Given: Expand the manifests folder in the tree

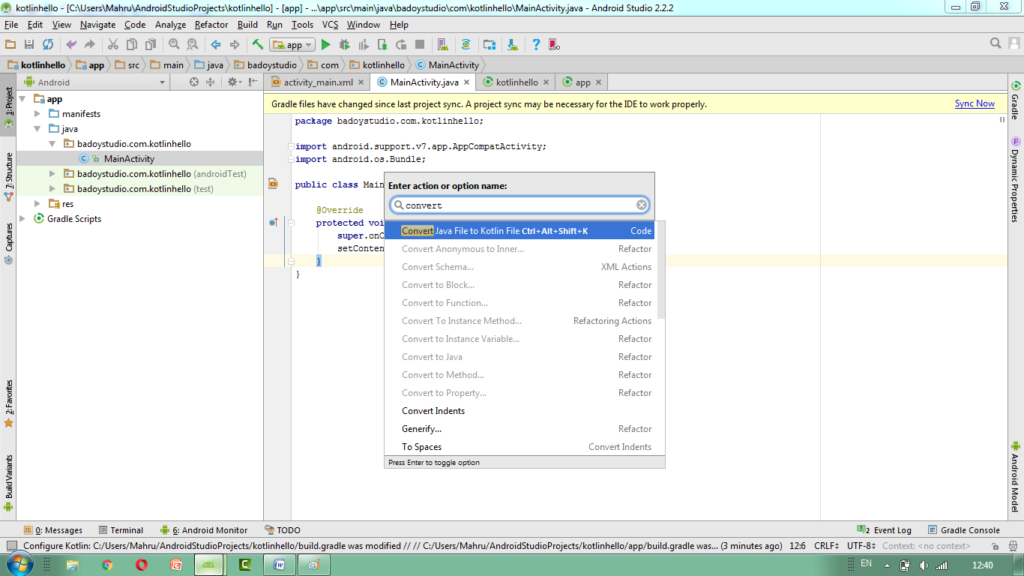Looking at the screenshot, I should pyautogui.click(x=39, y=114).
